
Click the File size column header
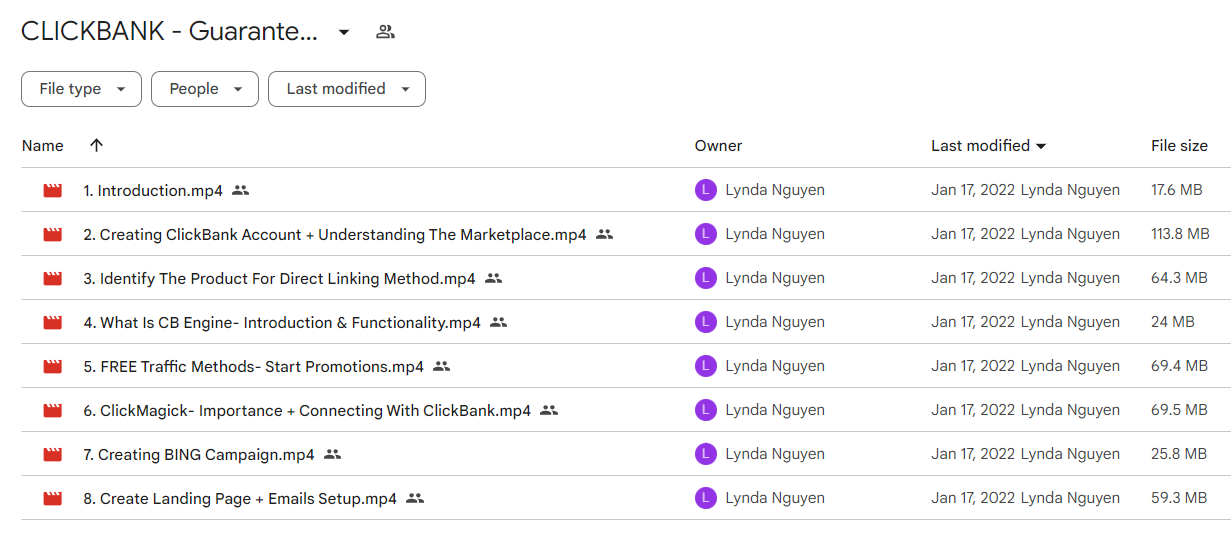point(1179,146)
